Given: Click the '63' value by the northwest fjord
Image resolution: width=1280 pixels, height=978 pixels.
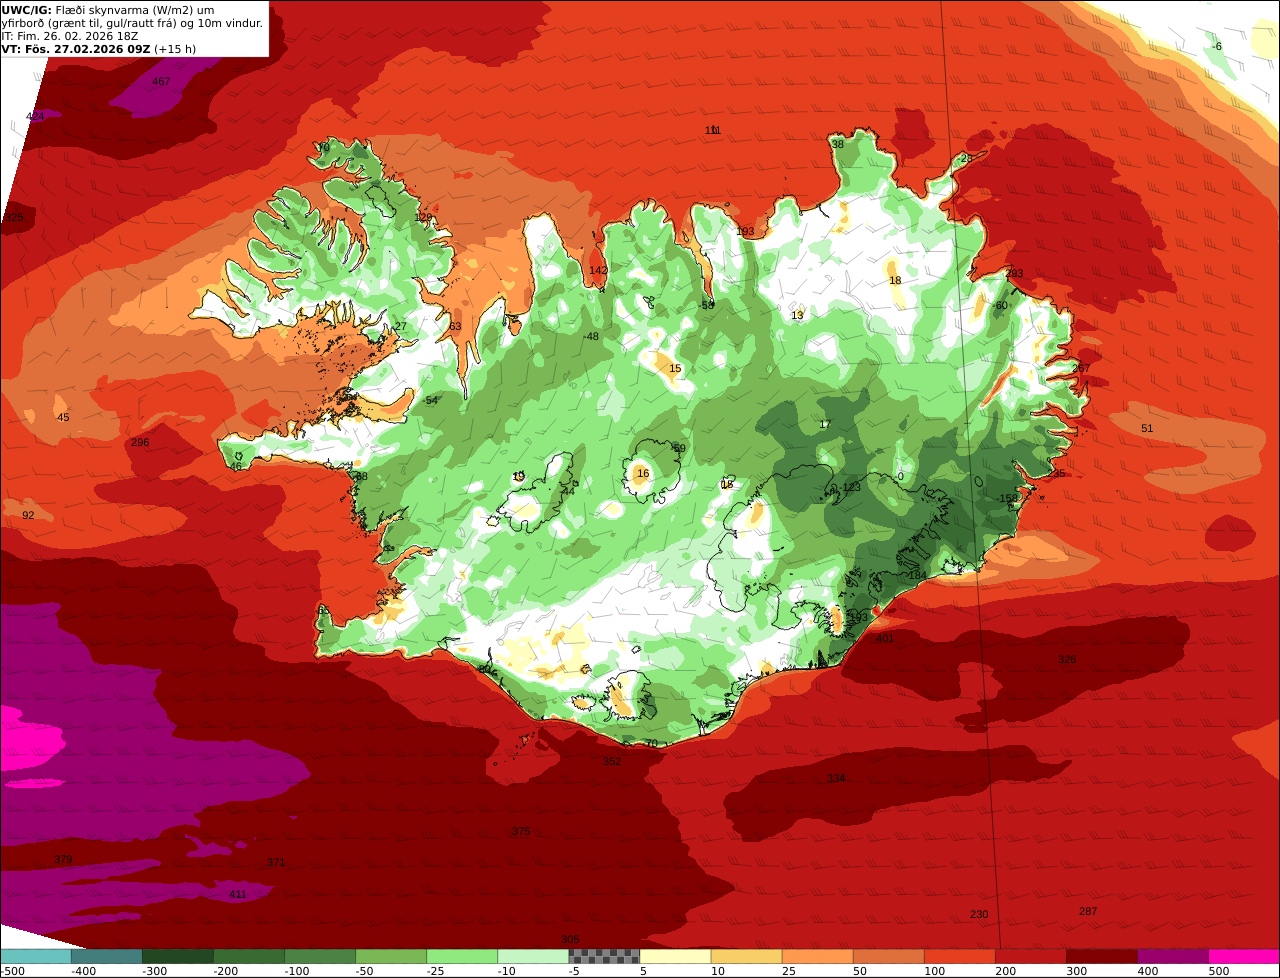Looking at the screenshot, I should coord(455,327).
